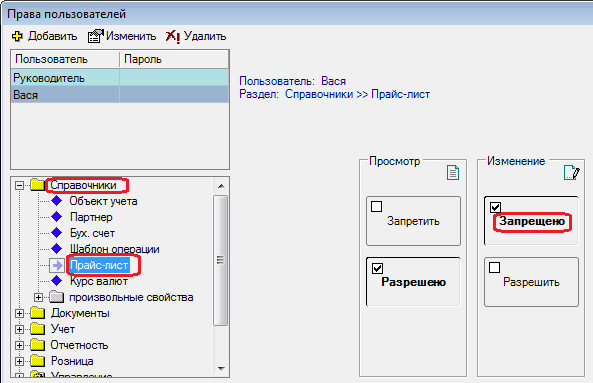Click the Документы folder icon
The height and width of the screenshot is (383, 593).
[x=37, y=313]
